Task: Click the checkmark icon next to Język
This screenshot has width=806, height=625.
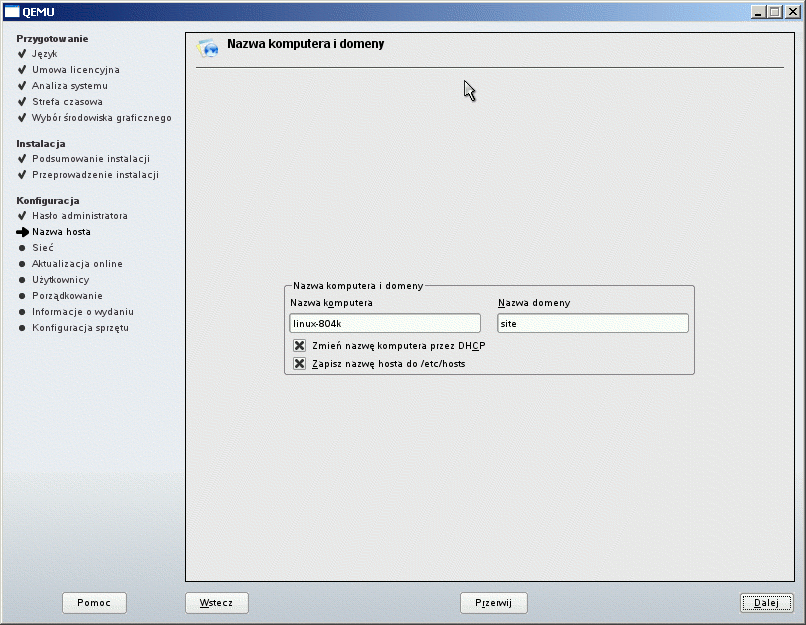Action: pos(22,54)
